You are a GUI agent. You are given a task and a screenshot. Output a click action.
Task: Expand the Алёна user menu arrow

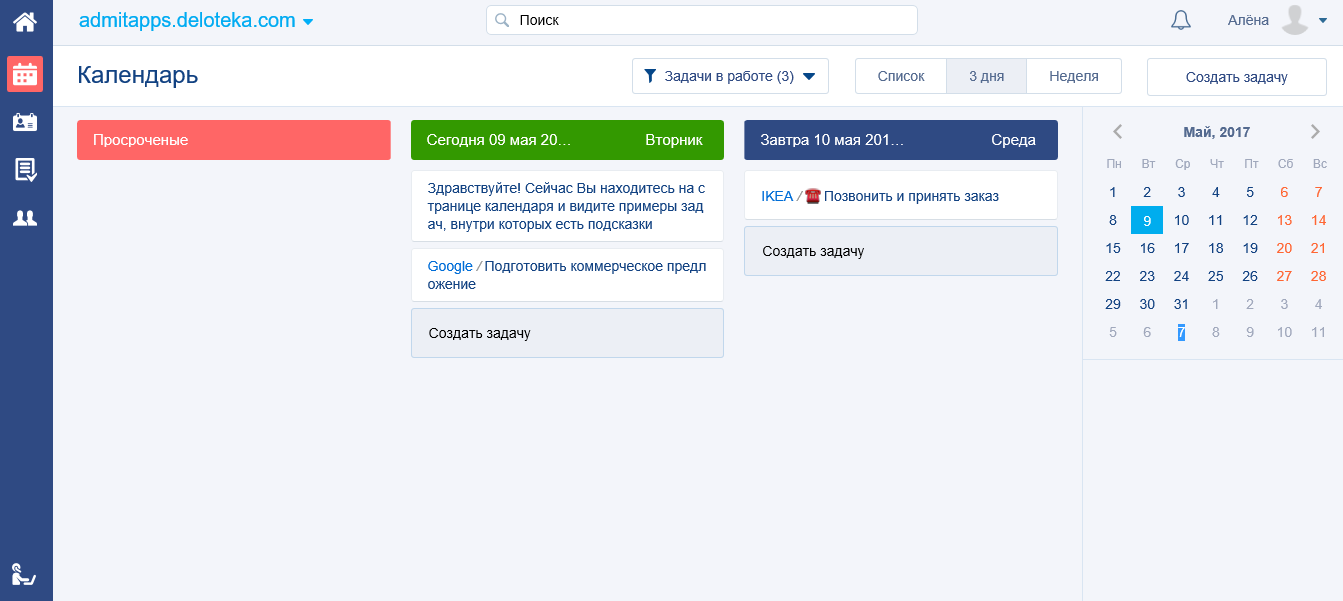point(1323,21)
